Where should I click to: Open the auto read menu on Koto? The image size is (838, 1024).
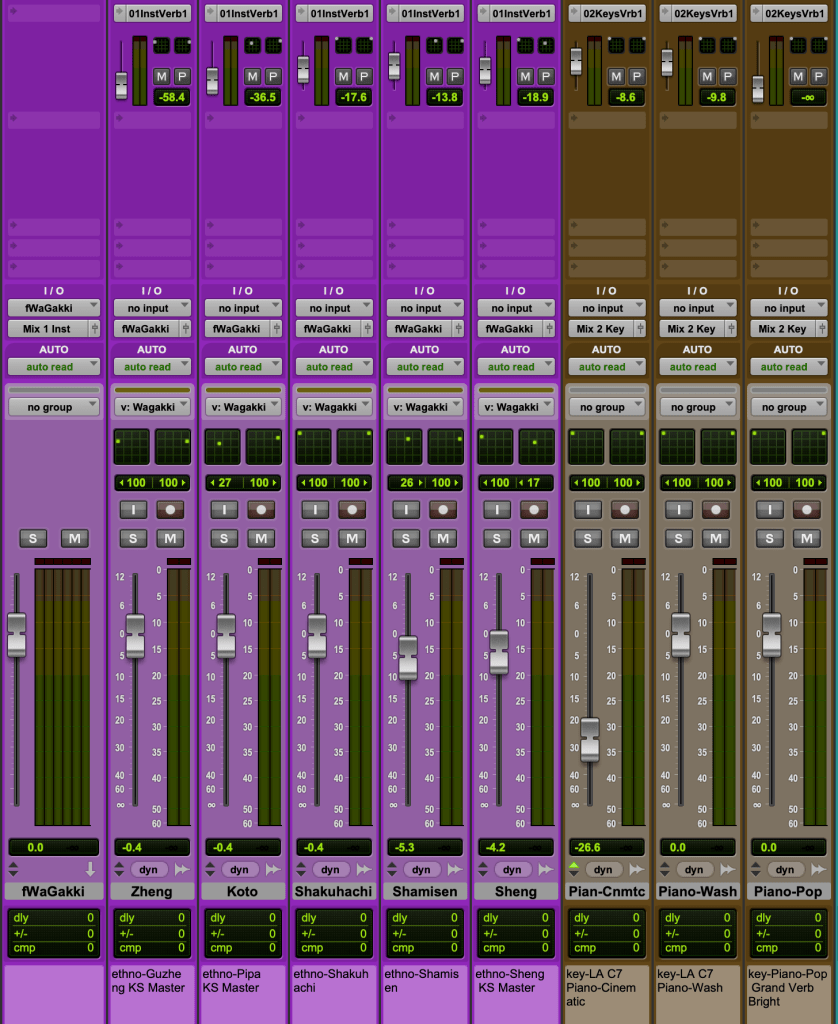[242, 367]
